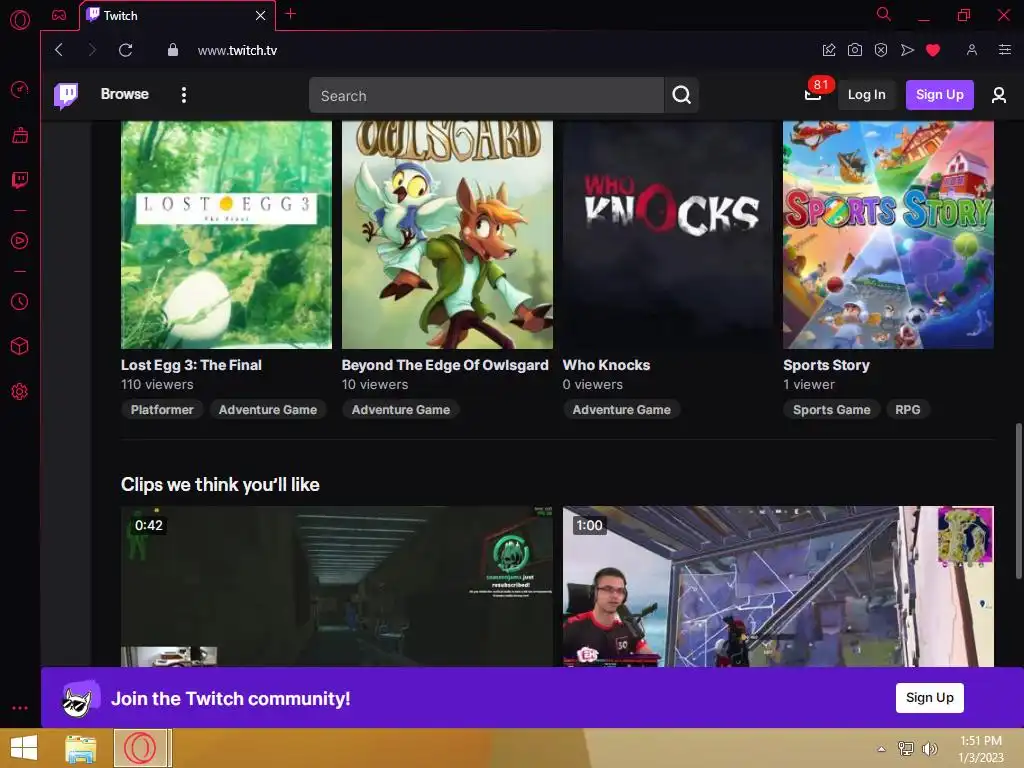
Task: Click Sign Up in the top navigation
Action: [940, 95]
